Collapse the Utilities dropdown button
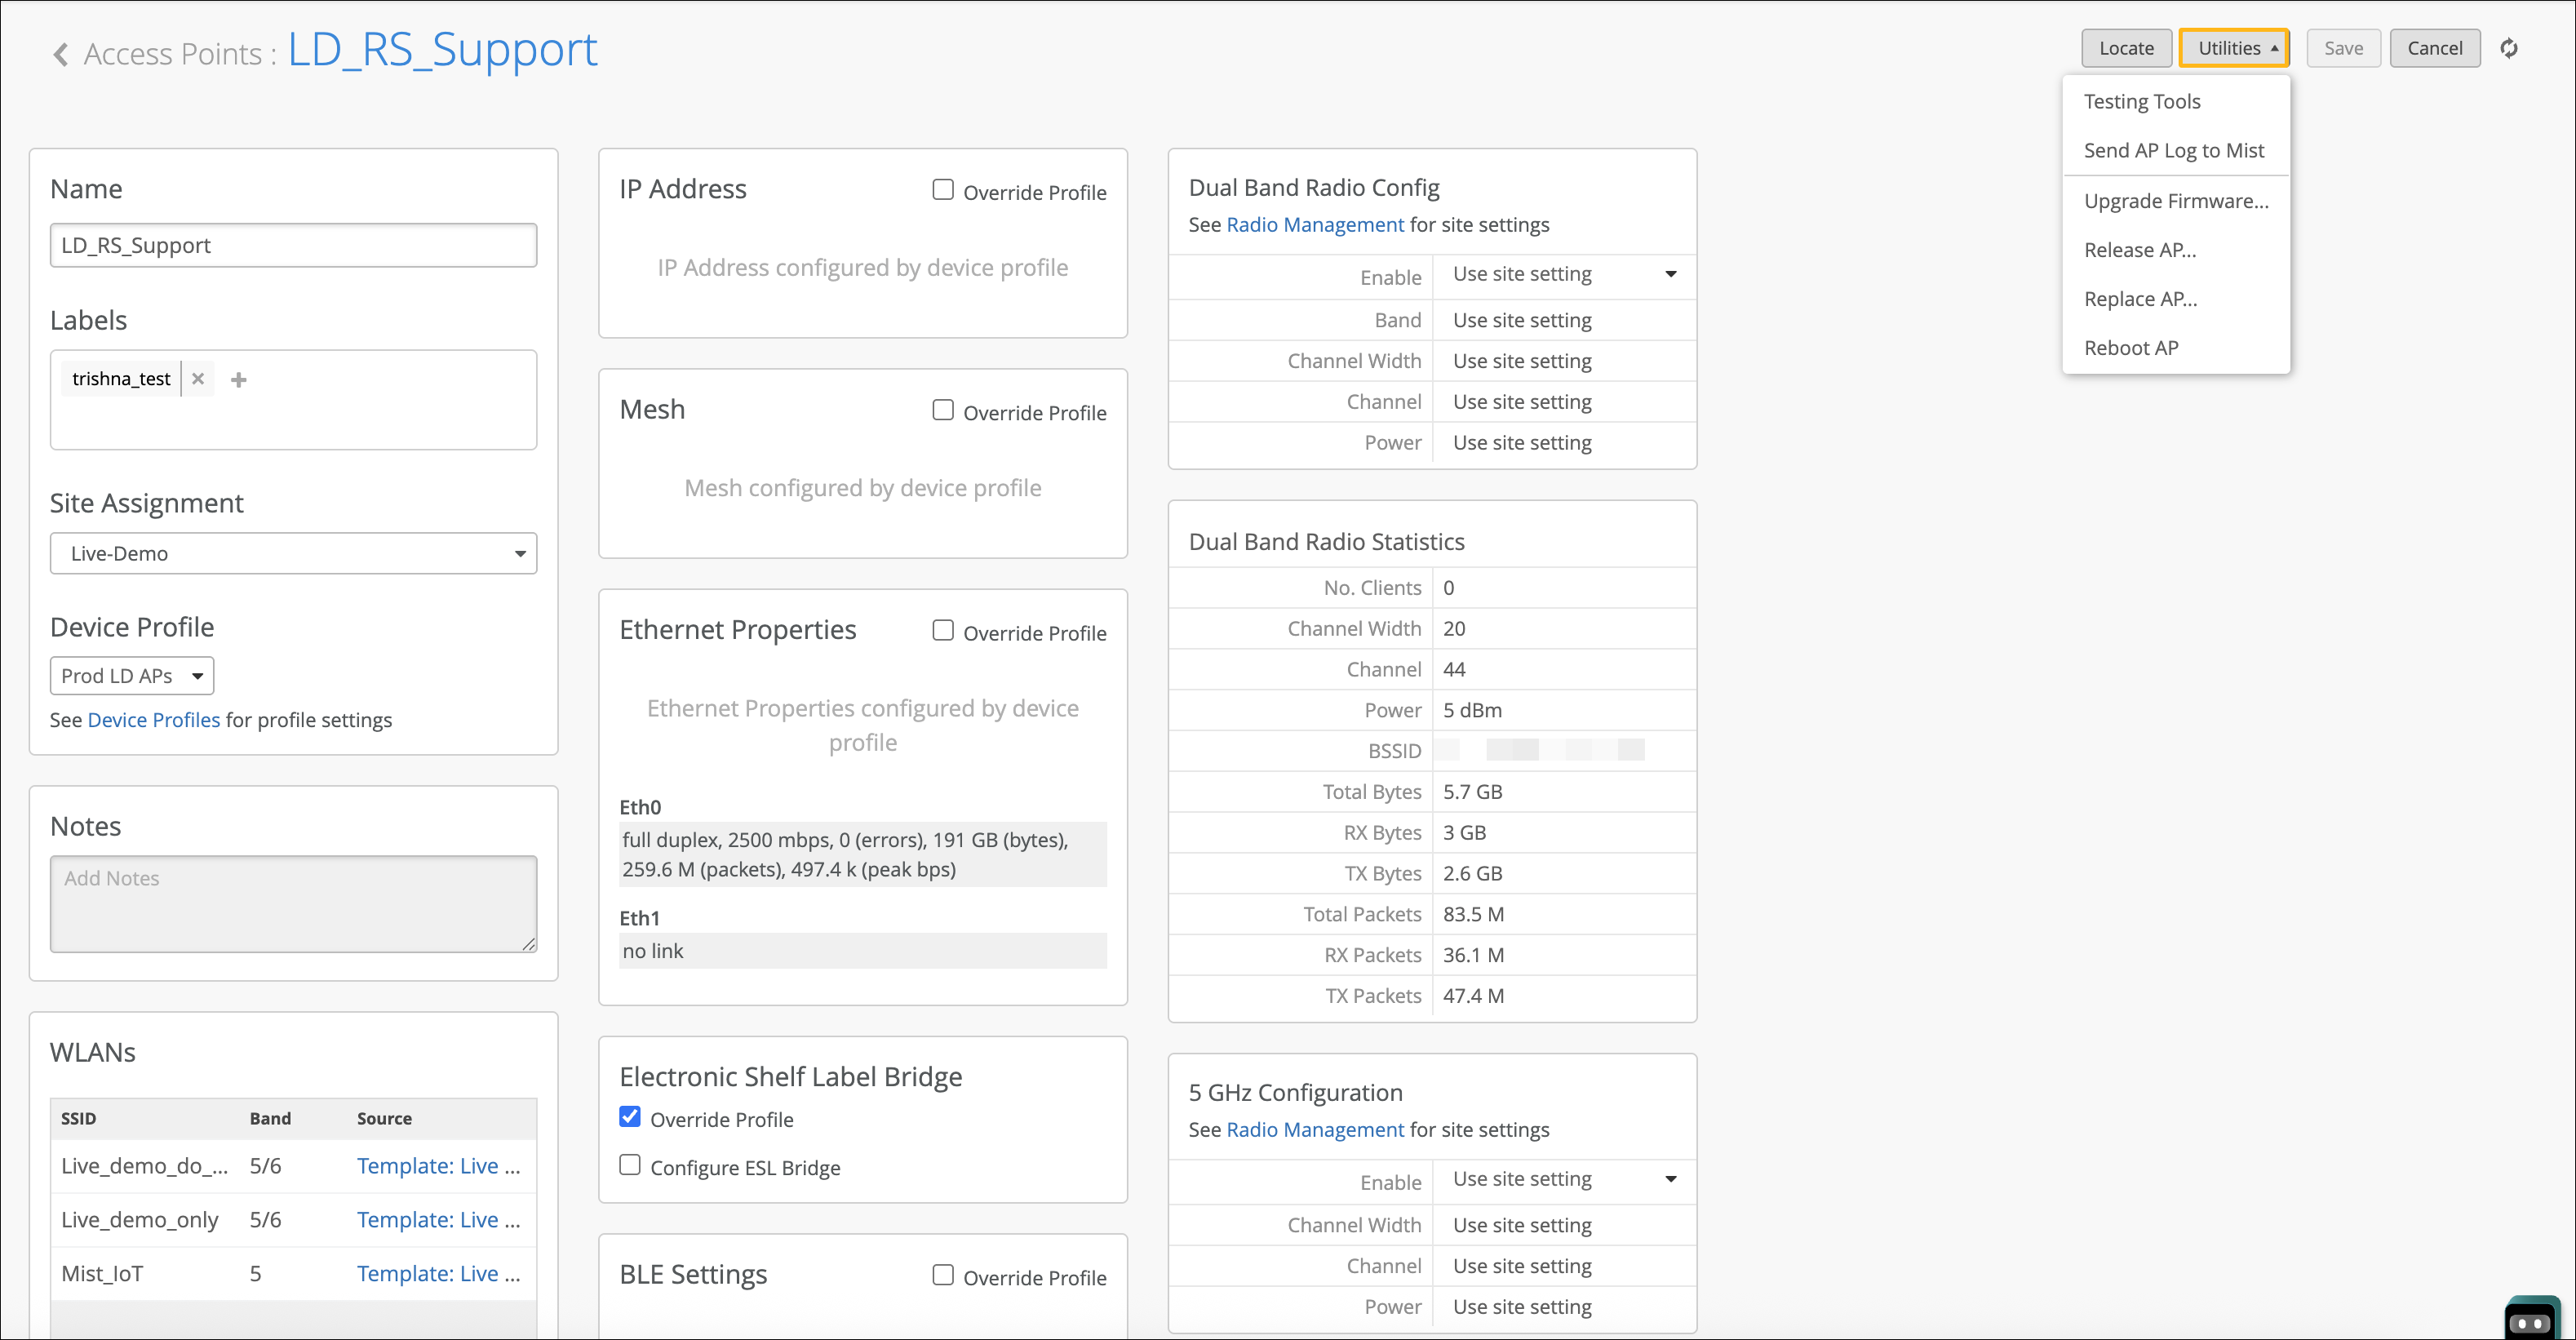 click(2234, 48)
